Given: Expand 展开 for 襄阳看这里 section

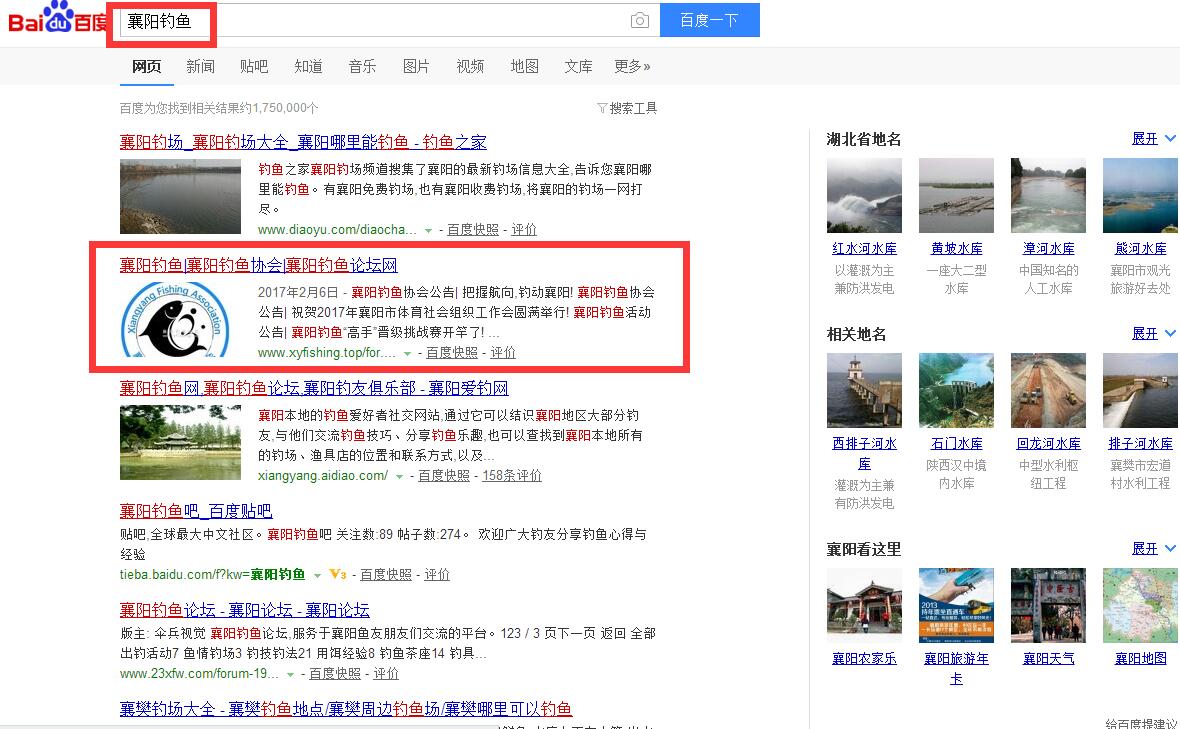Looking at the screenshot, I should [1154, 548].
